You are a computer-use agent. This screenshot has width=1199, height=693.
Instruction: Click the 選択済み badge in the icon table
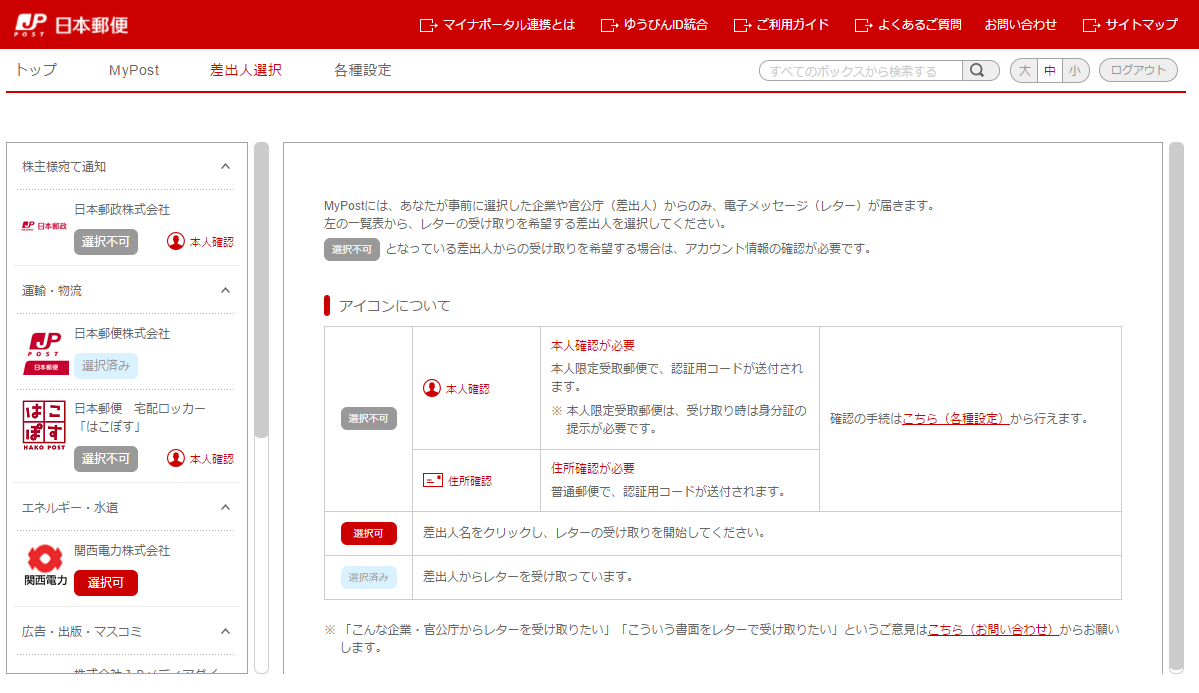pyautogui.click(x=369, y=578)
